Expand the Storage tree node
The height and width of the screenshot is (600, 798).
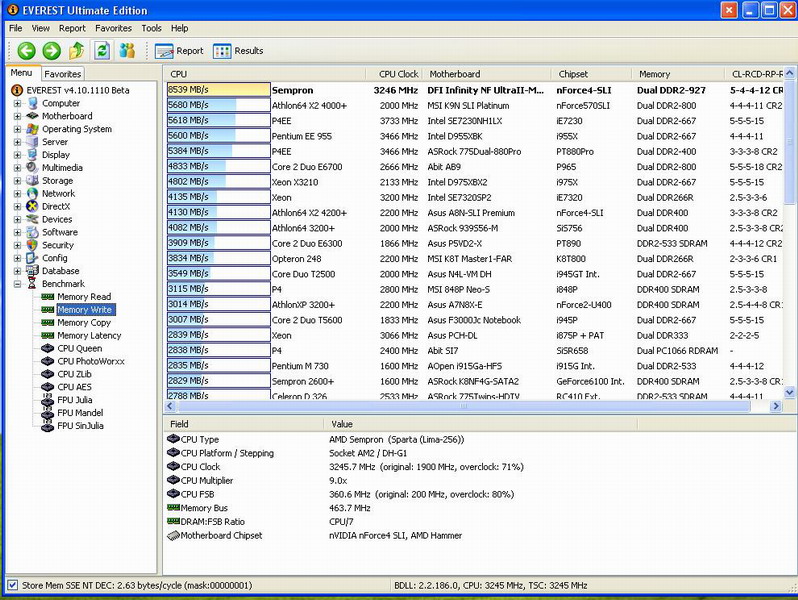point(17,181)
